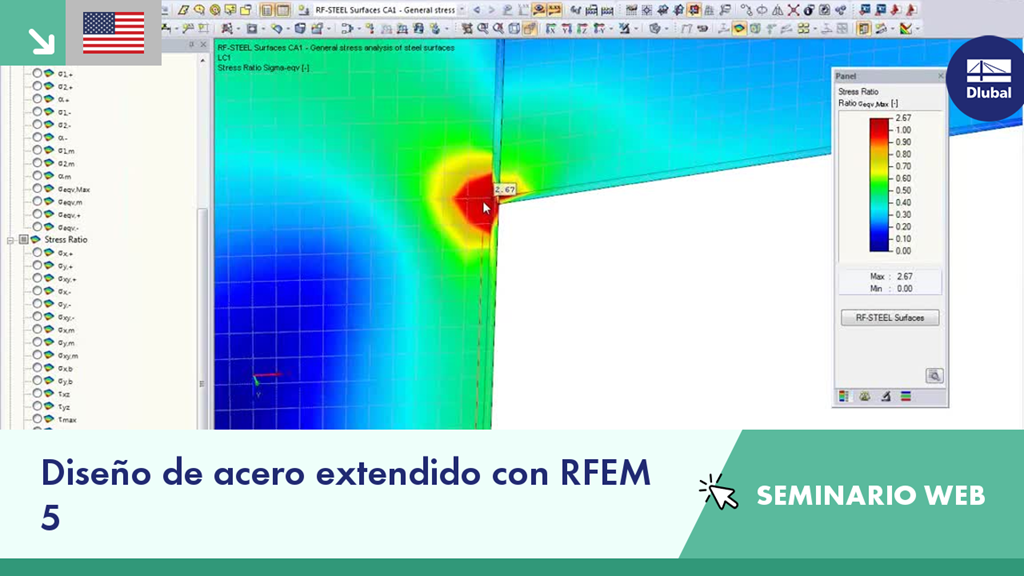Select the τmax stress ratio radio button

(x=37, y=419)
